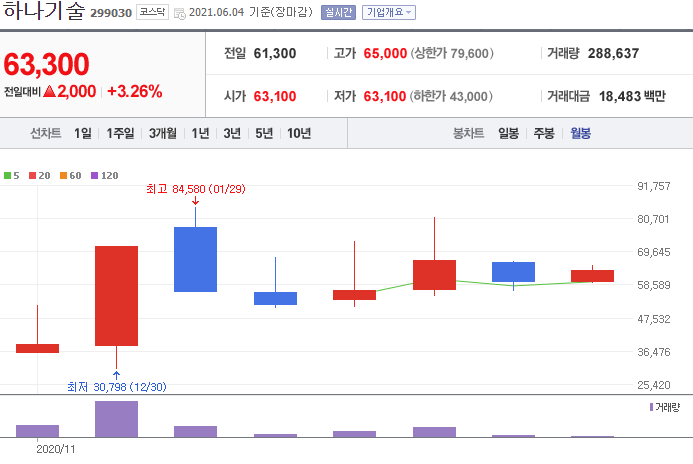Select the 1일 line chart tab
Image resolution: width=693 pixels, height=464 pixels.
click(83, 133)
